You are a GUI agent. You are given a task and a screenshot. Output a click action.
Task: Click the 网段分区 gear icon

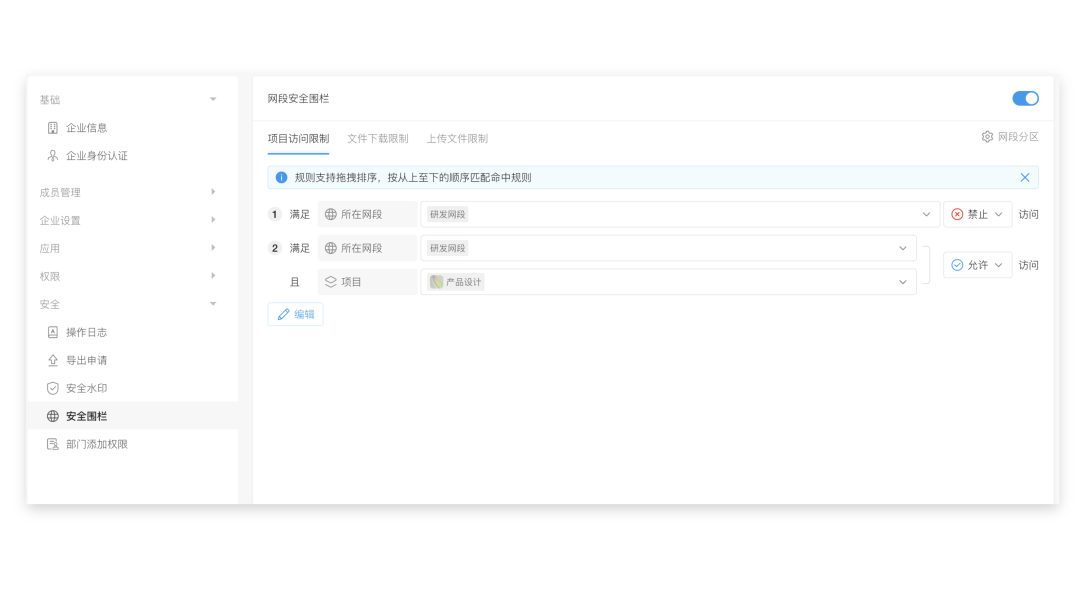987,137
